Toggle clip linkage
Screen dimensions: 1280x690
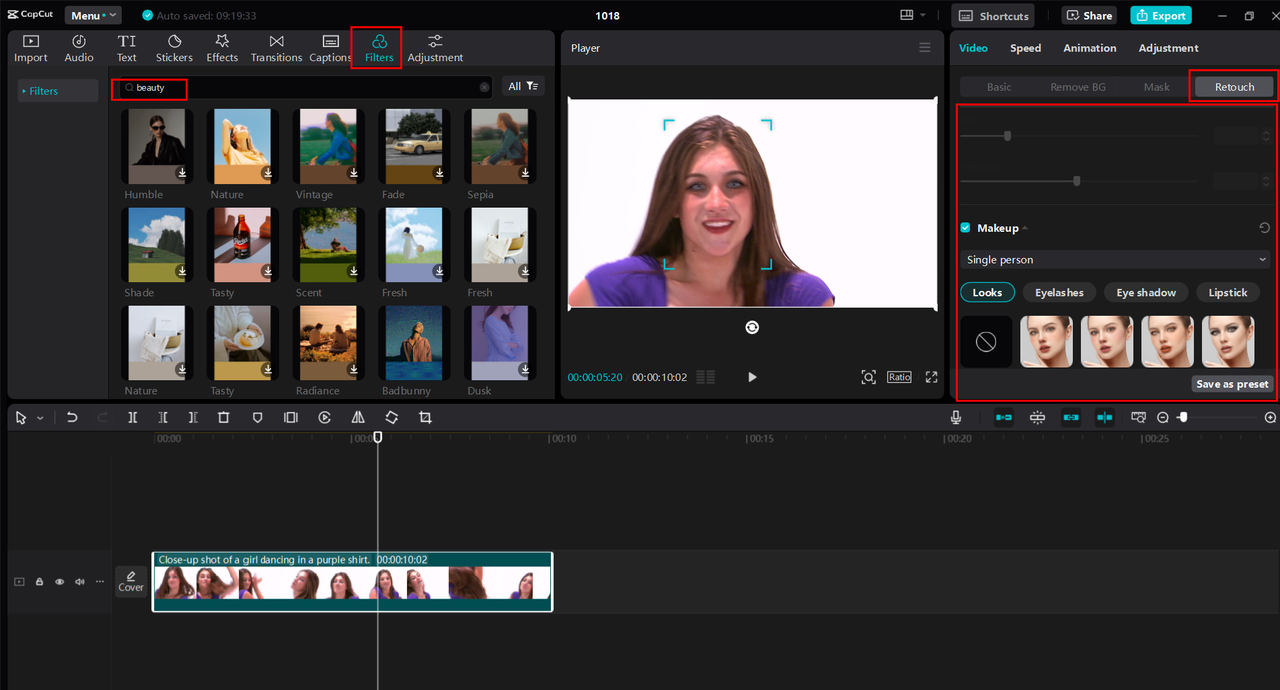tap(1071, 417)
